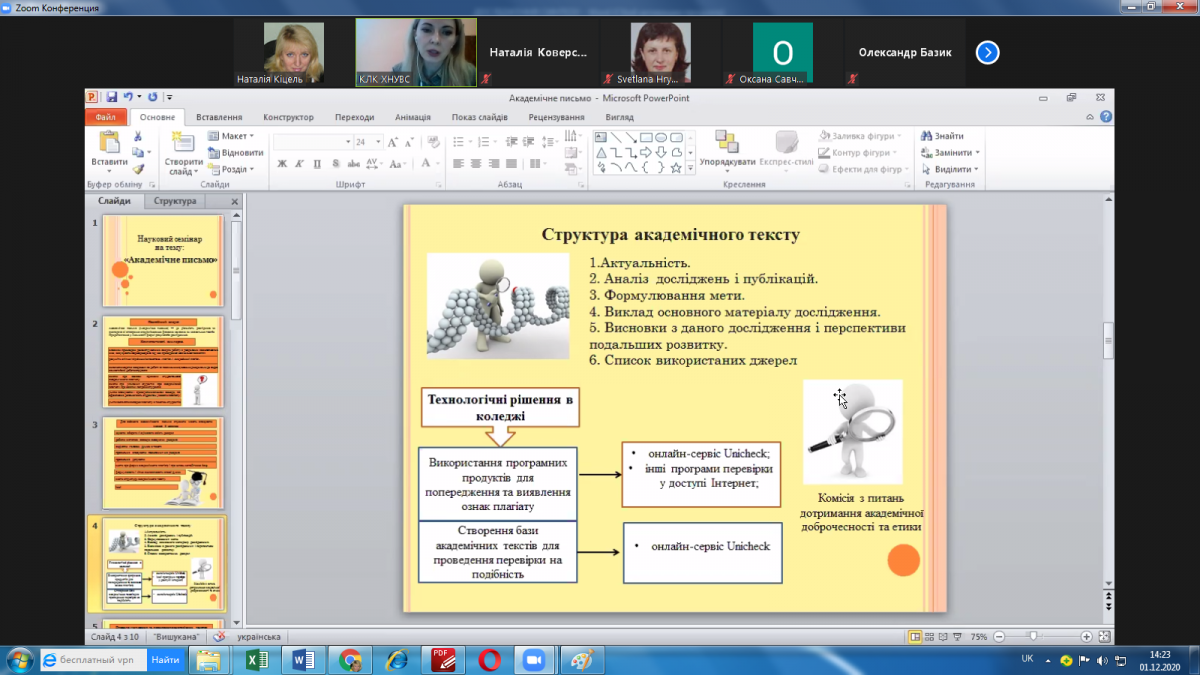Screen dimensions: 1200x675
Task: Click the Cut scissors icon
Action: [139, 137]
